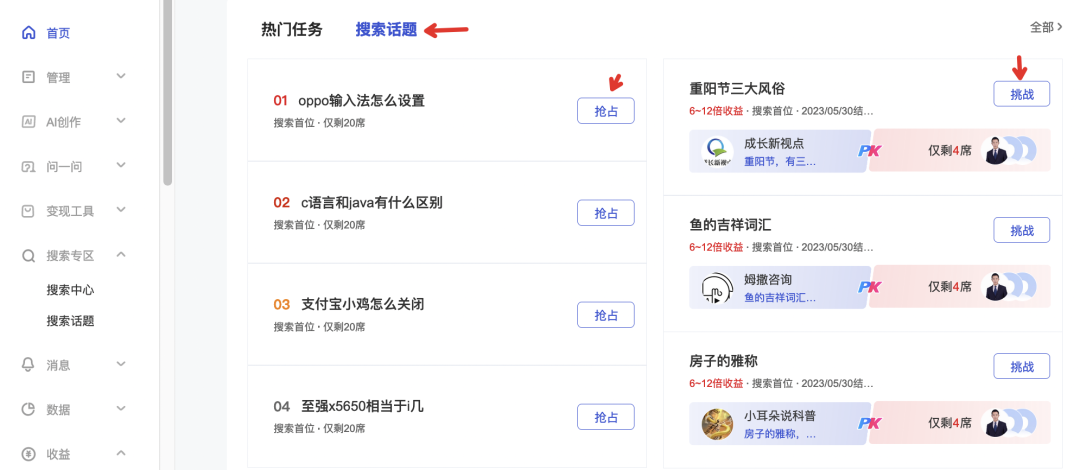Image resolution: width=1080 pixels, height=470 pixels.
Task: Click the 首页 home icon in sidebar
Action: (x=29, y=33)
